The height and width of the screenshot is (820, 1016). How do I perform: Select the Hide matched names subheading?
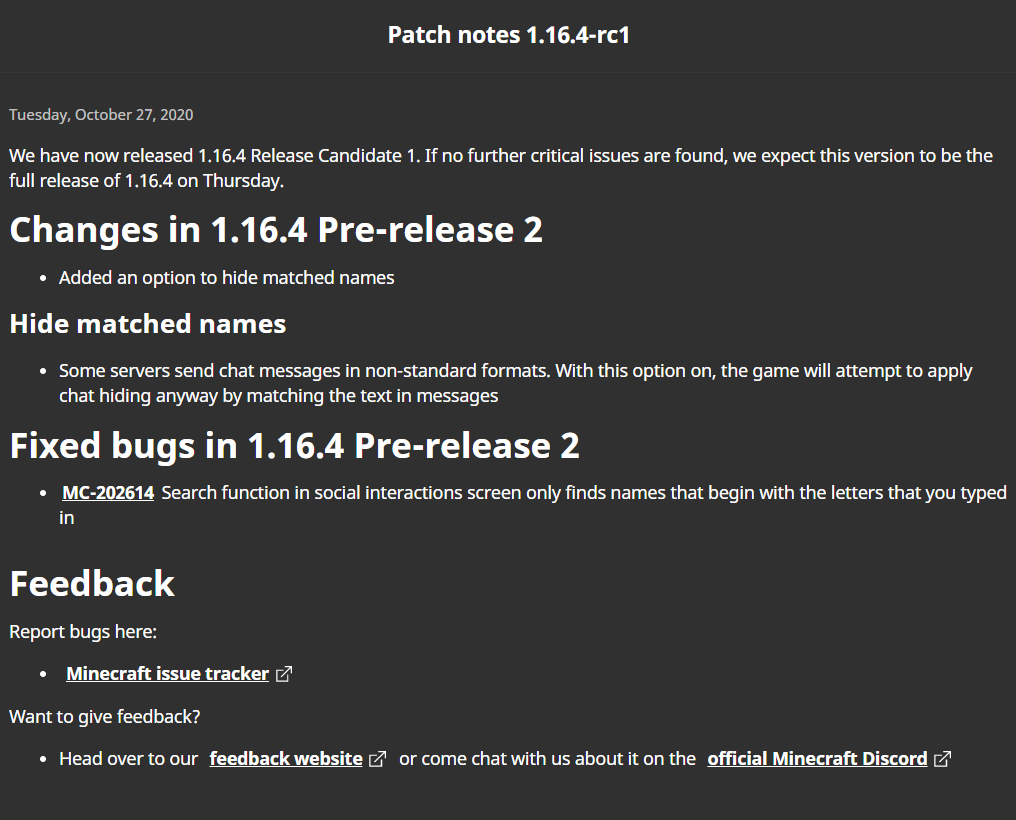pyautogui.click(x=148, y=324)
